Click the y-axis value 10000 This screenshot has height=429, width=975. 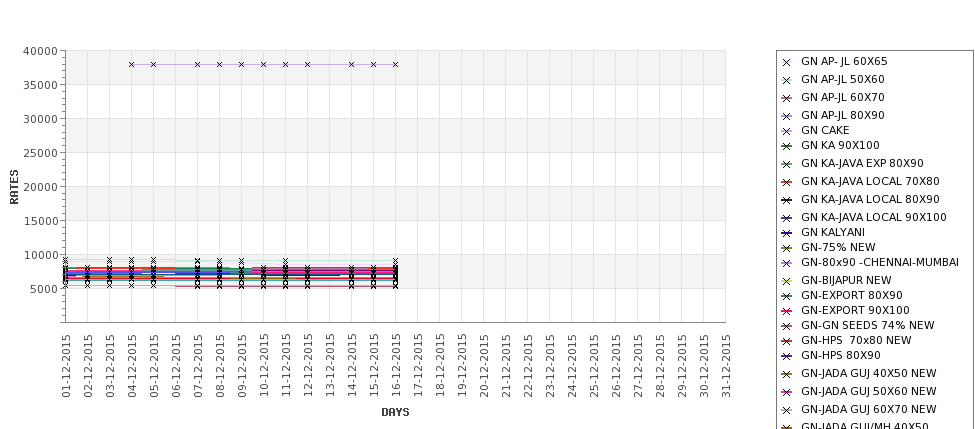click(x=40, y=255)
